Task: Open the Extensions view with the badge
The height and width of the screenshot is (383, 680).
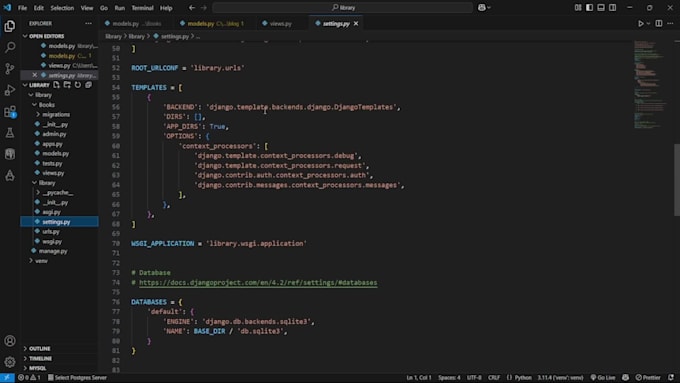Action: (10, 111)
